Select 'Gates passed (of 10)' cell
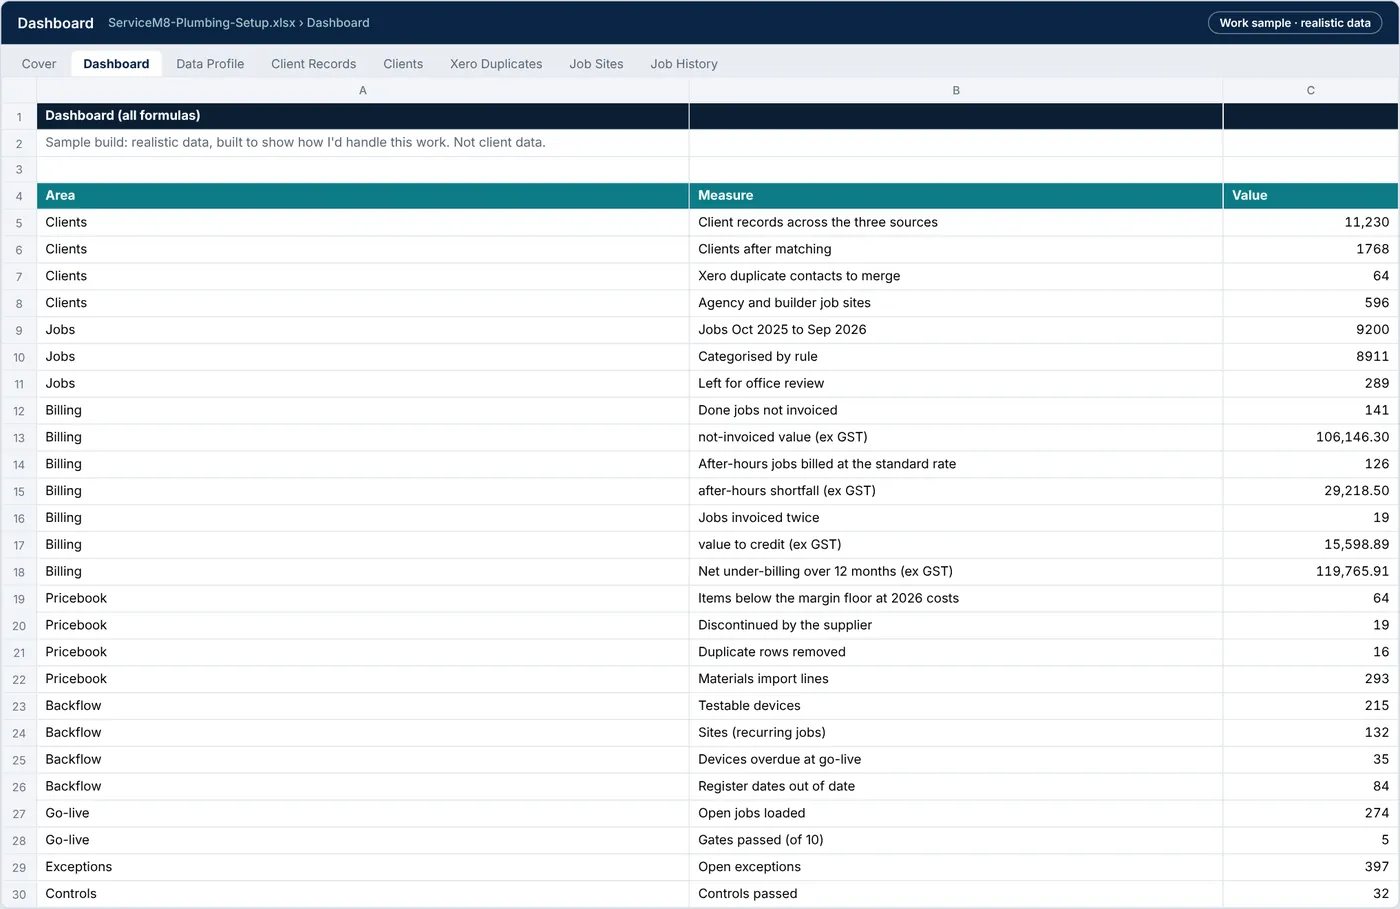1400x909 pixels. pos(956,840)
